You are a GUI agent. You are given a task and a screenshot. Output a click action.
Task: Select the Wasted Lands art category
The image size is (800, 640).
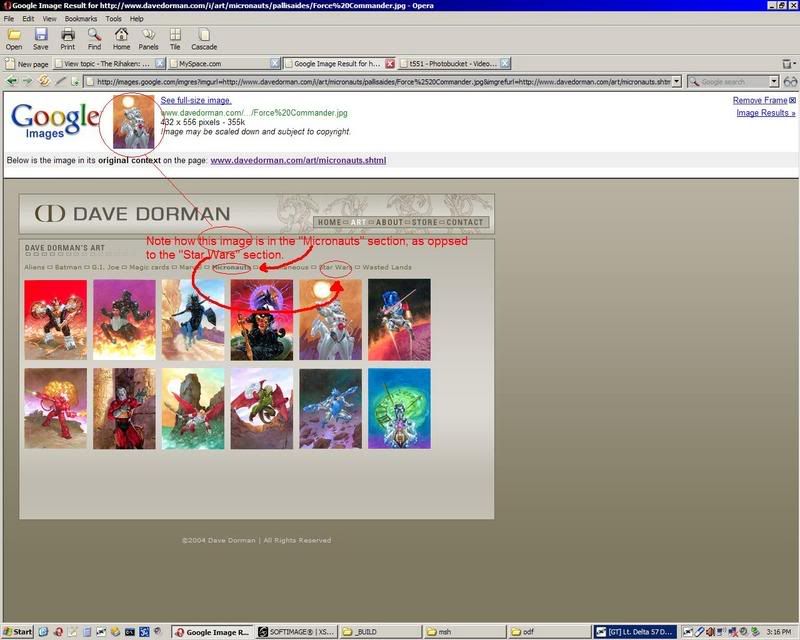(387, 267)
